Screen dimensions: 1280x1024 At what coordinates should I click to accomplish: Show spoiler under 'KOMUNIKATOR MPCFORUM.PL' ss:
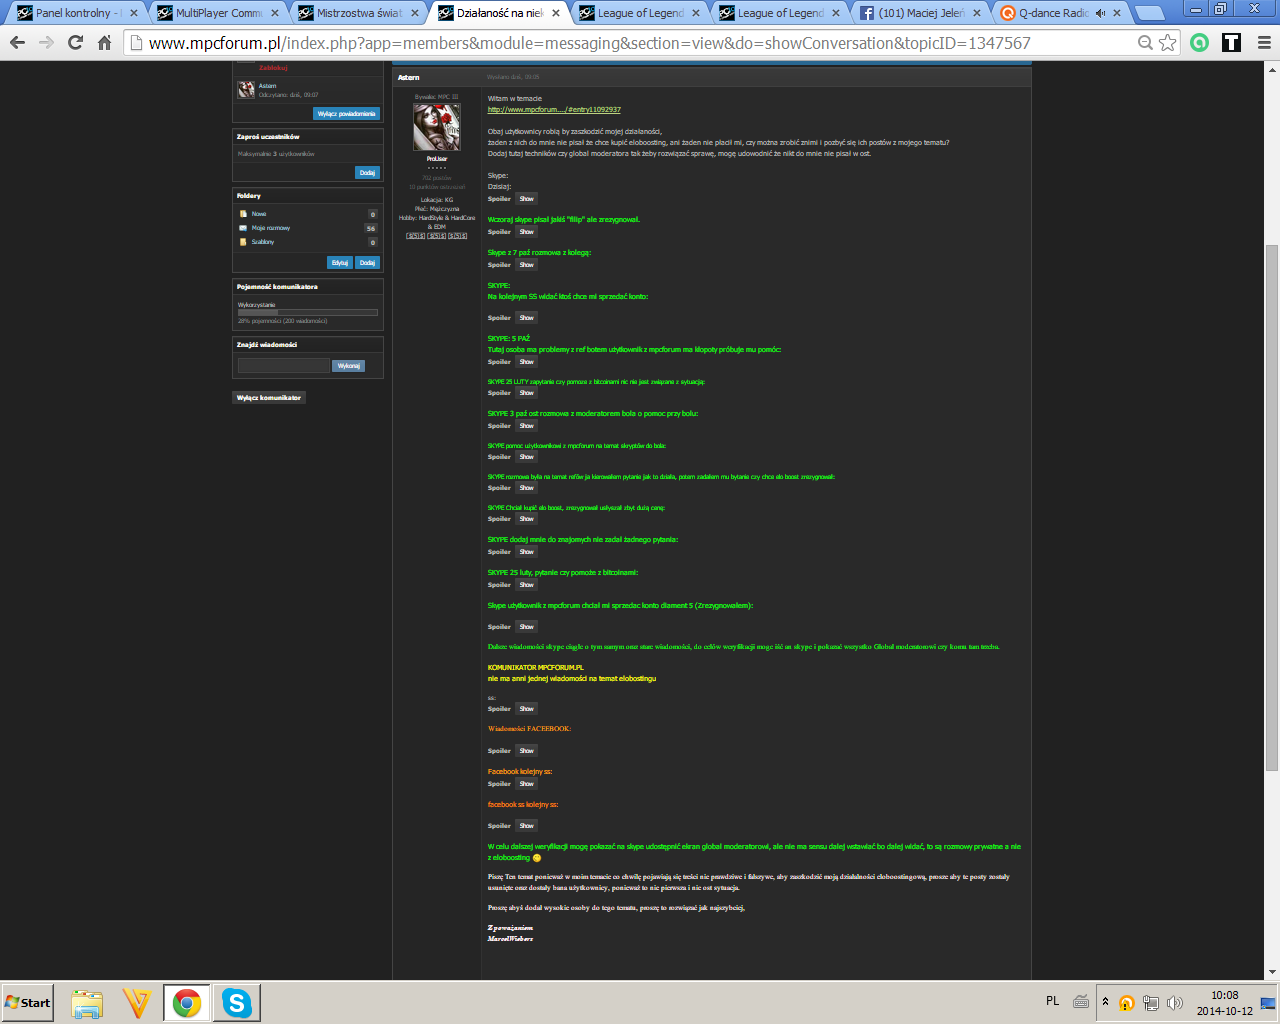tap(527, 709)
